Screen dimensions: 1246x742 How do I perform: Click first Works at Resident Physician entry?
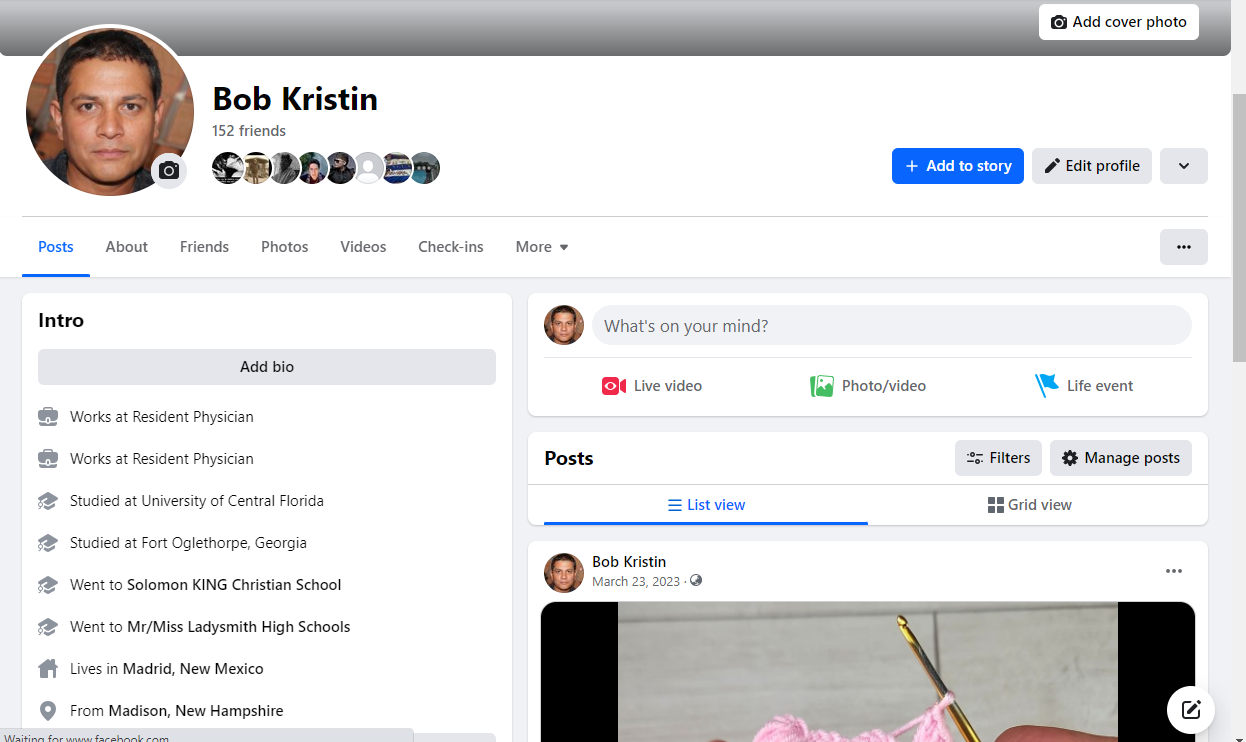tap(162, 417)
